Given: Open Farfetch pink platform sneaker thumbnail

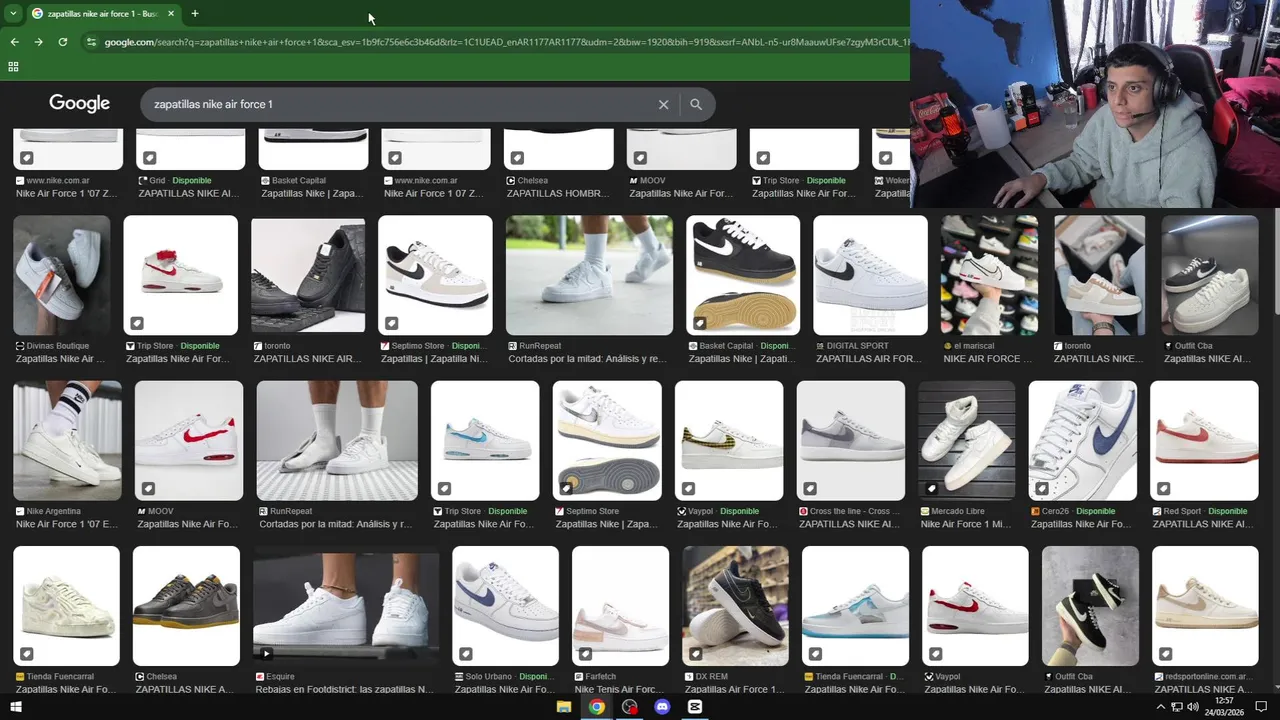Looking at the screenshot, I should pyautogui.click(x=620, y=606).
